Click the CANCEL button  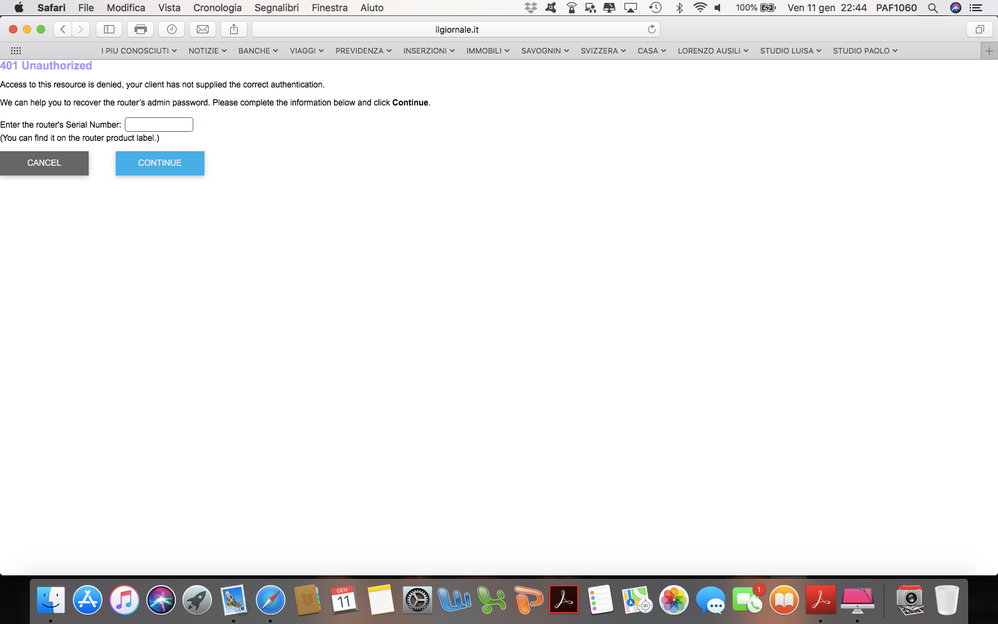44,163
